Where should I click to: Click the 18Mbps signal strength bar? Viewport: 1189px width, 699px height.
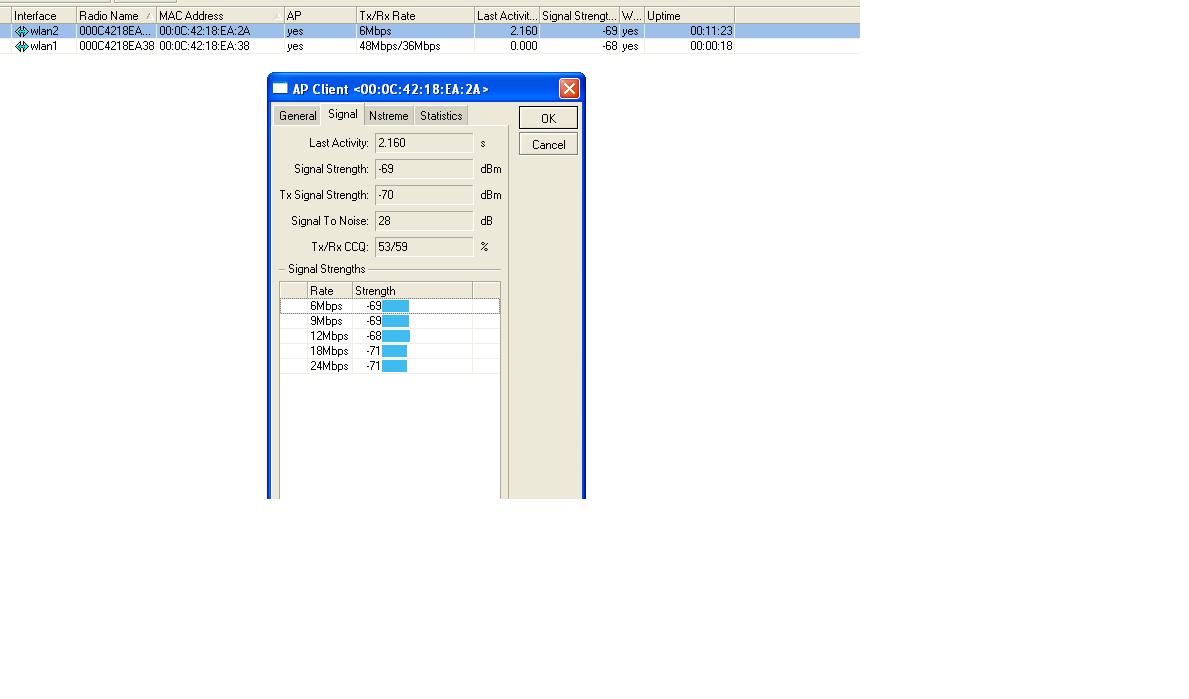(x=394, y=351)
